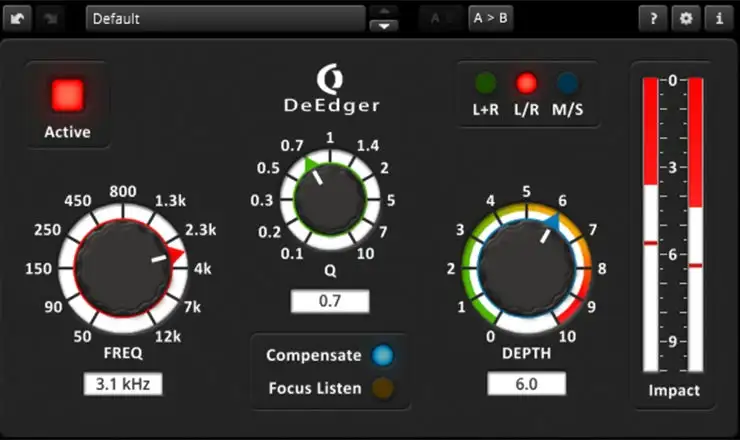Click the 0.1 mark on Q dial
Image resolution: width=740 pixels, height=440 pixels.
292,254
